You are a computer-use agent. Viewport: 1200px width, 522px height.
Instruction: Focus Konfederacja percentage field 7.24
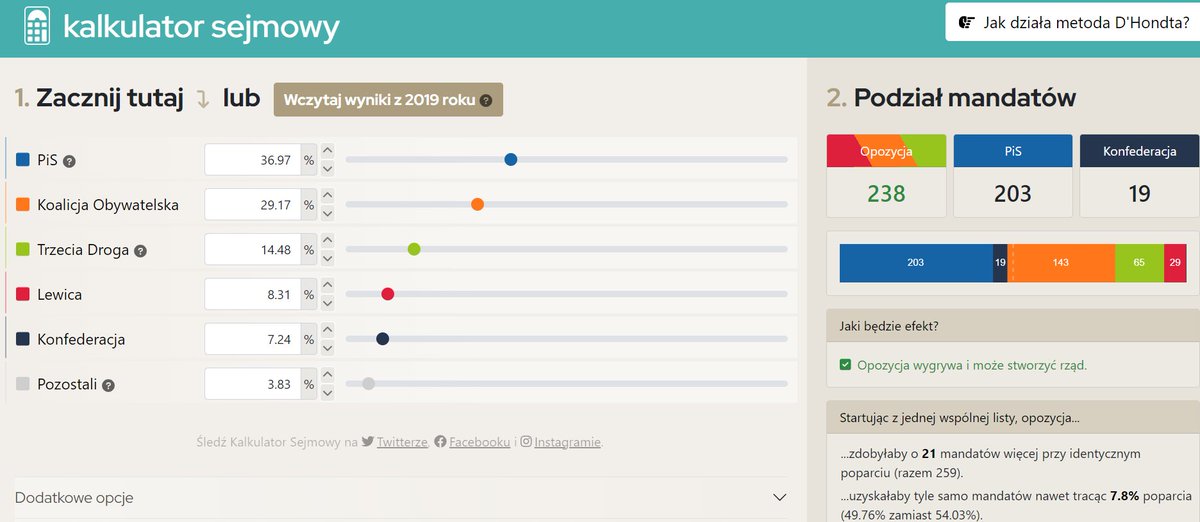[x=252, y=340]
